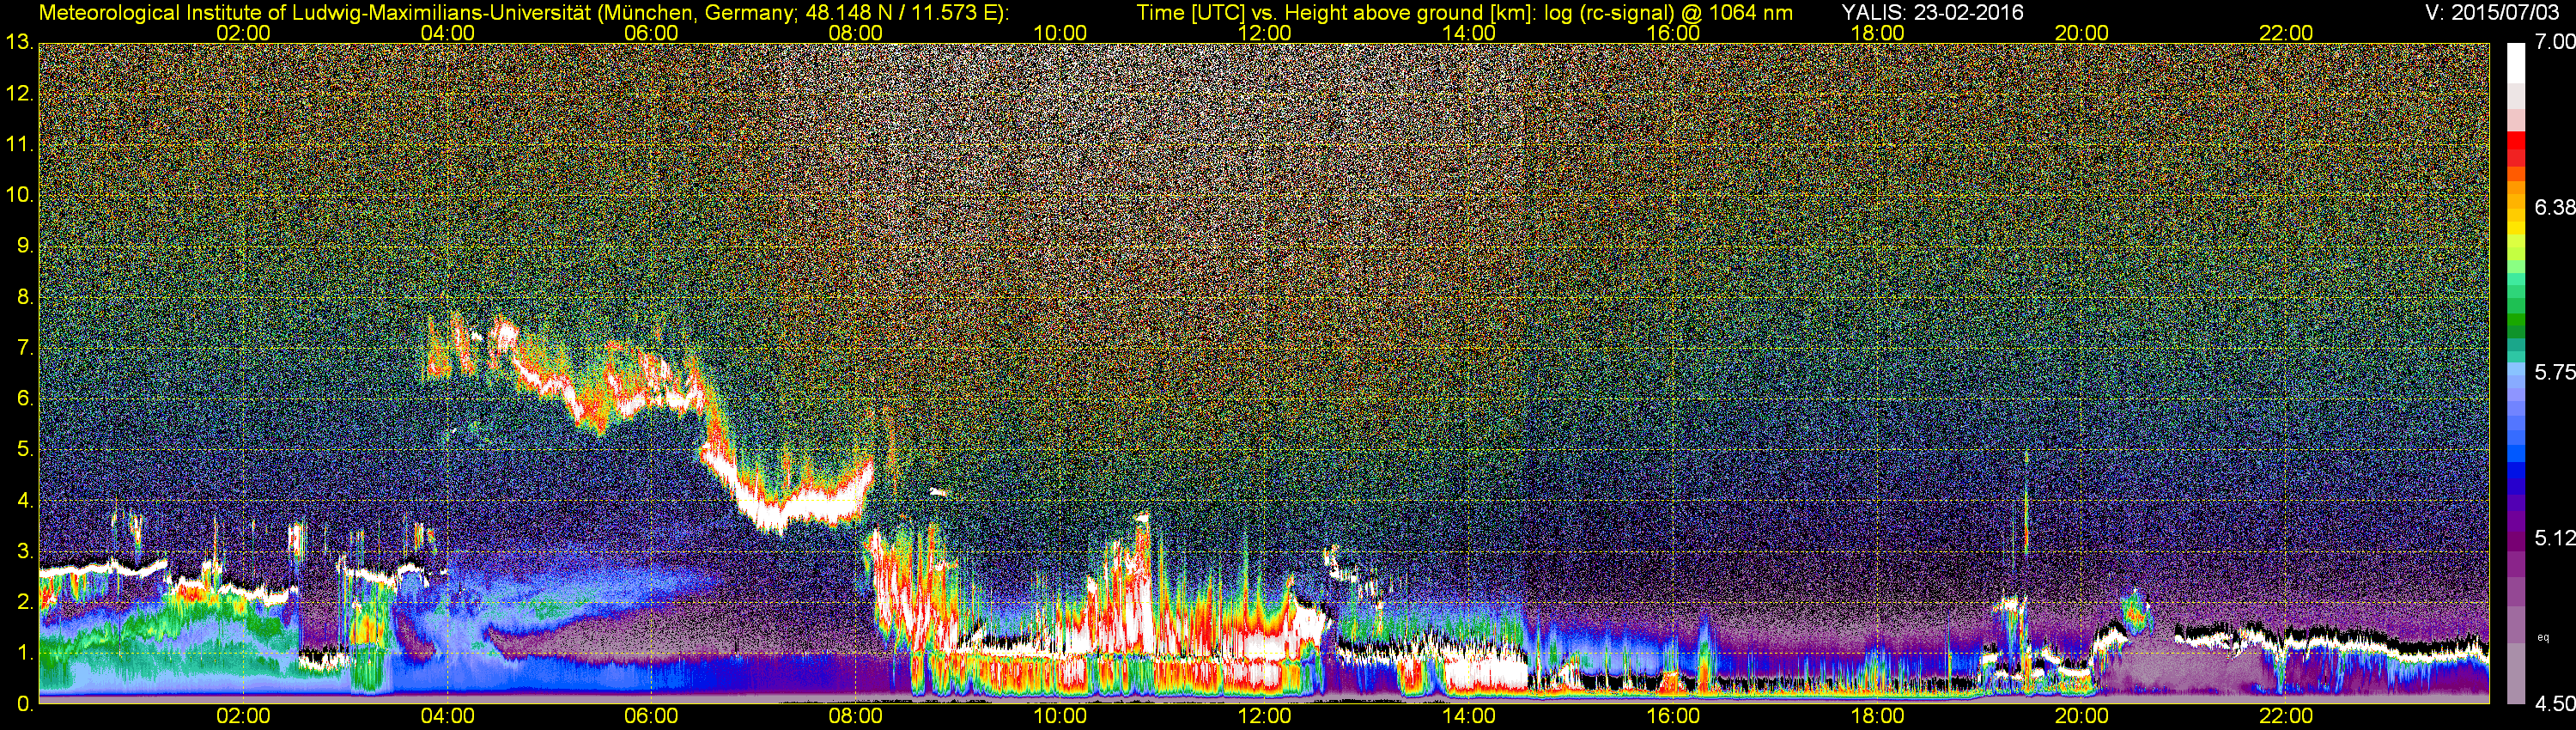This screenshot has width=2576, height=730.
Task: Click the 22:00 label on the bottom time axis
Action: click(2286, 716)
